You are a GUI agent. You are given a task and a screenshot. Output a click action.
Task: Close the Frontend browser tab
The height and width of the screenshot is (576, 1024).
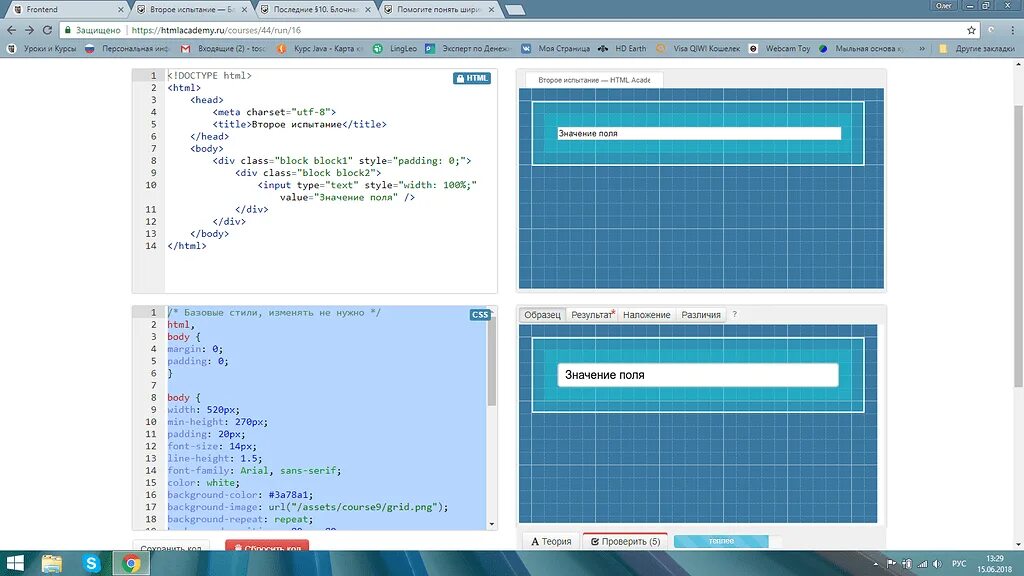tap(120, 10)
